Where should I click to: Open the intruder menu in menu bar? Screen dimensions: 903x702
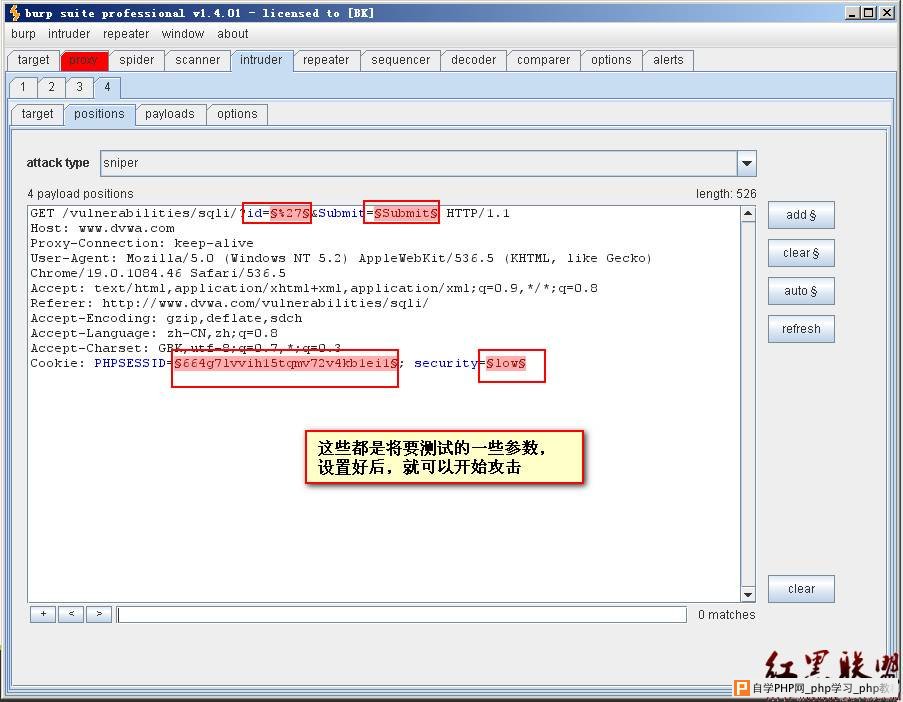[x=69, y=34]
